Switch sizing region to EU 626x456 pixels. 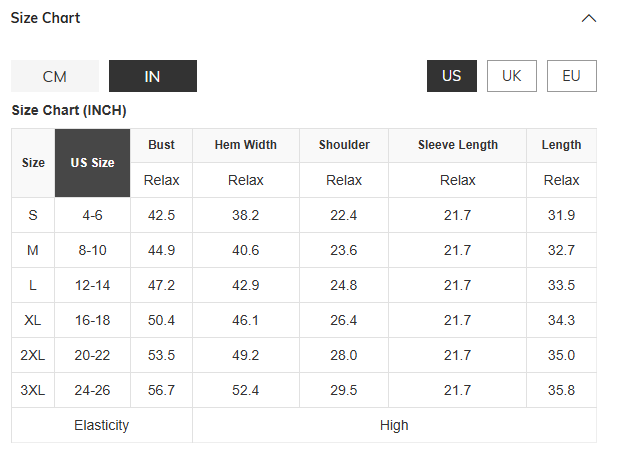pos(571,76)
